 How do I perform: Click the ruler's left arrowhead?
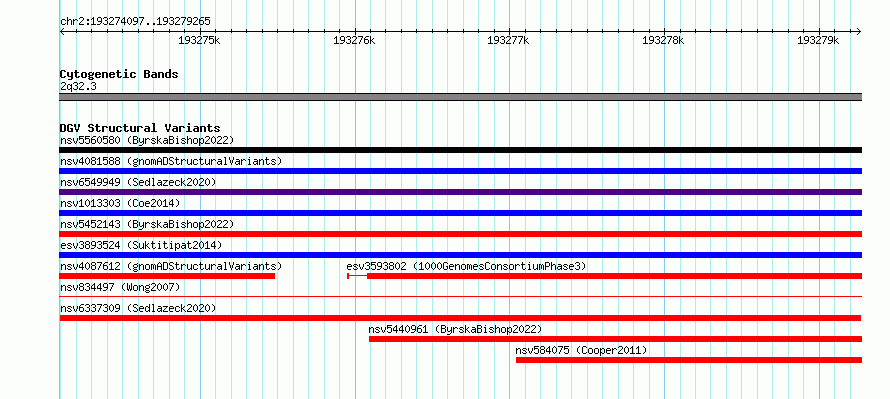62,32
